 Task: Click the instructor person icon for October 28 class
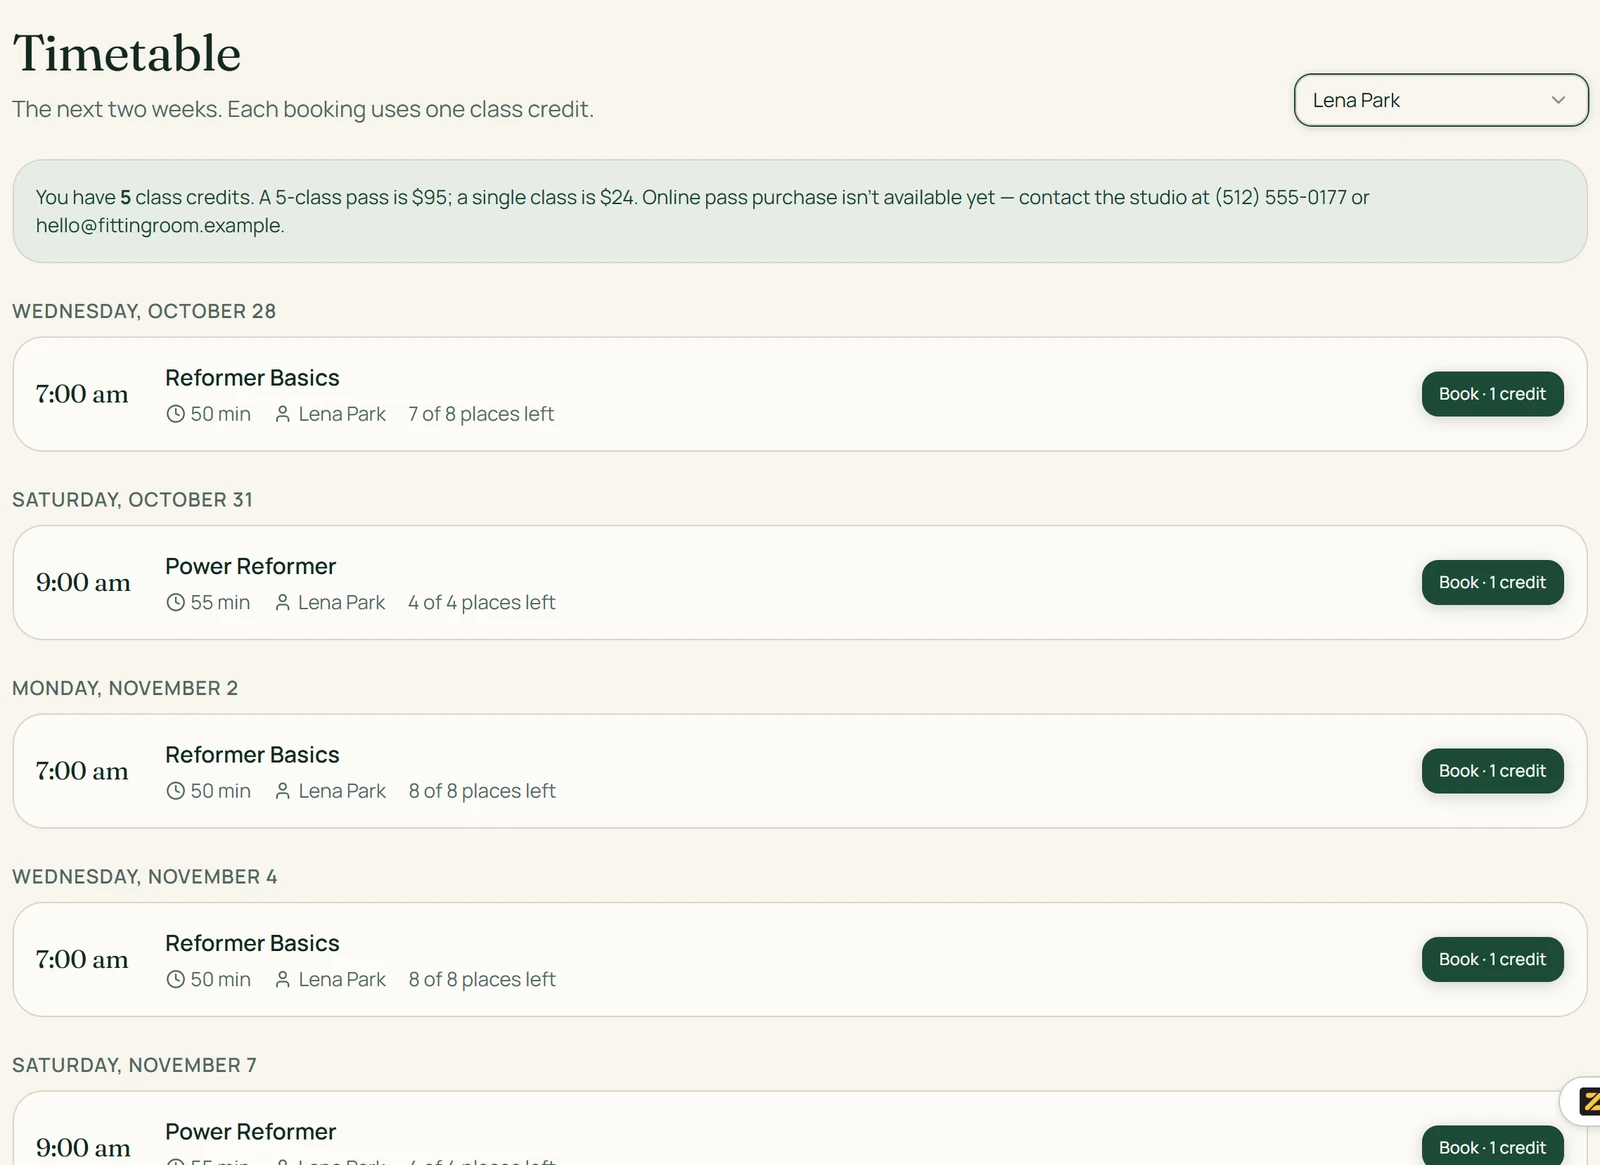tap(283, 414)
